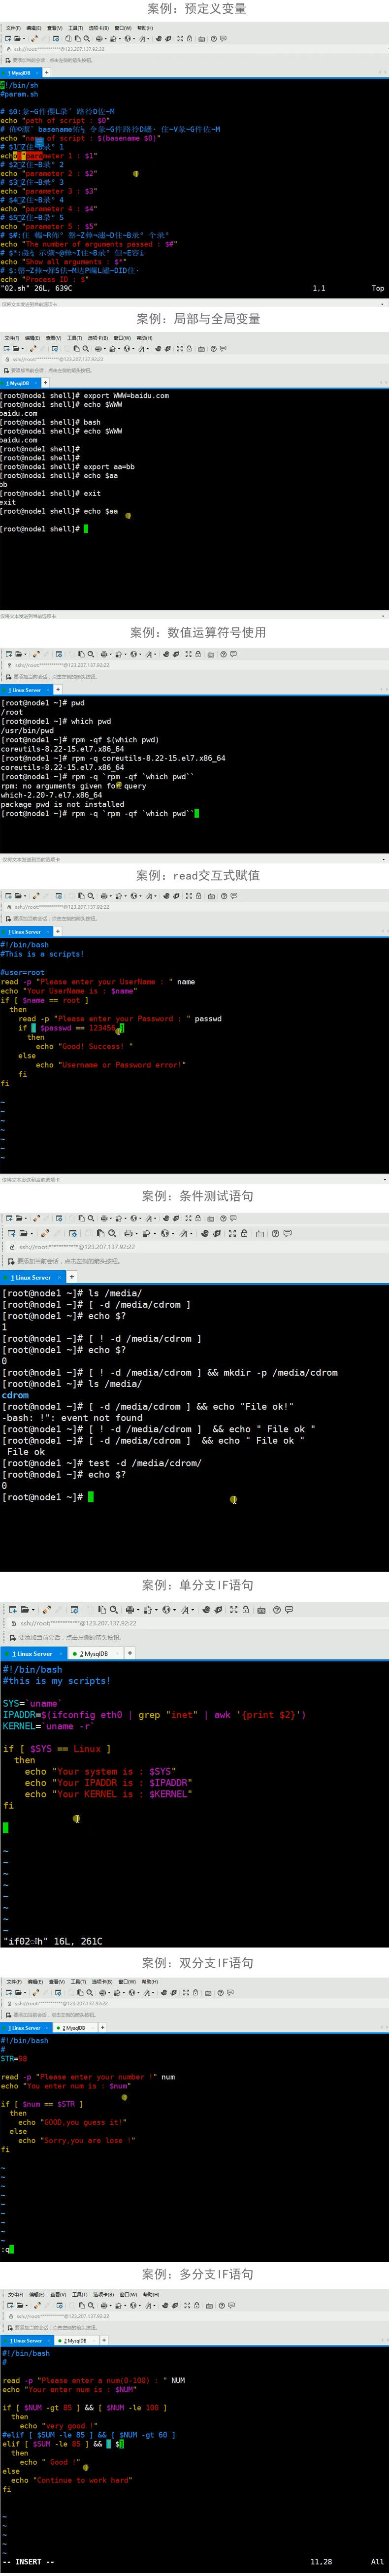This screenshot has height=2576, width=389.
Task: Click fullscreen icon in 单分支IF语句 toolbar
Action: [234, 1609]
